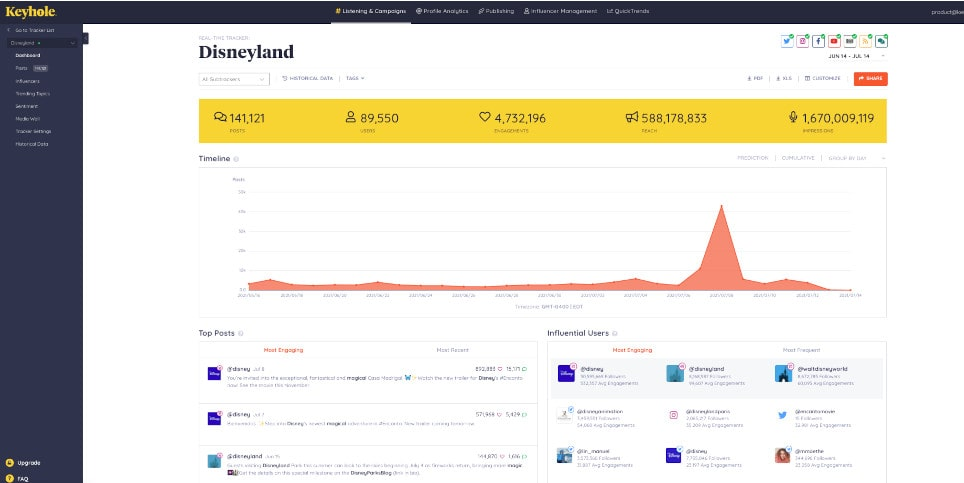Click the speech bubbles icon beside 141,121

(x=220, y=117)
